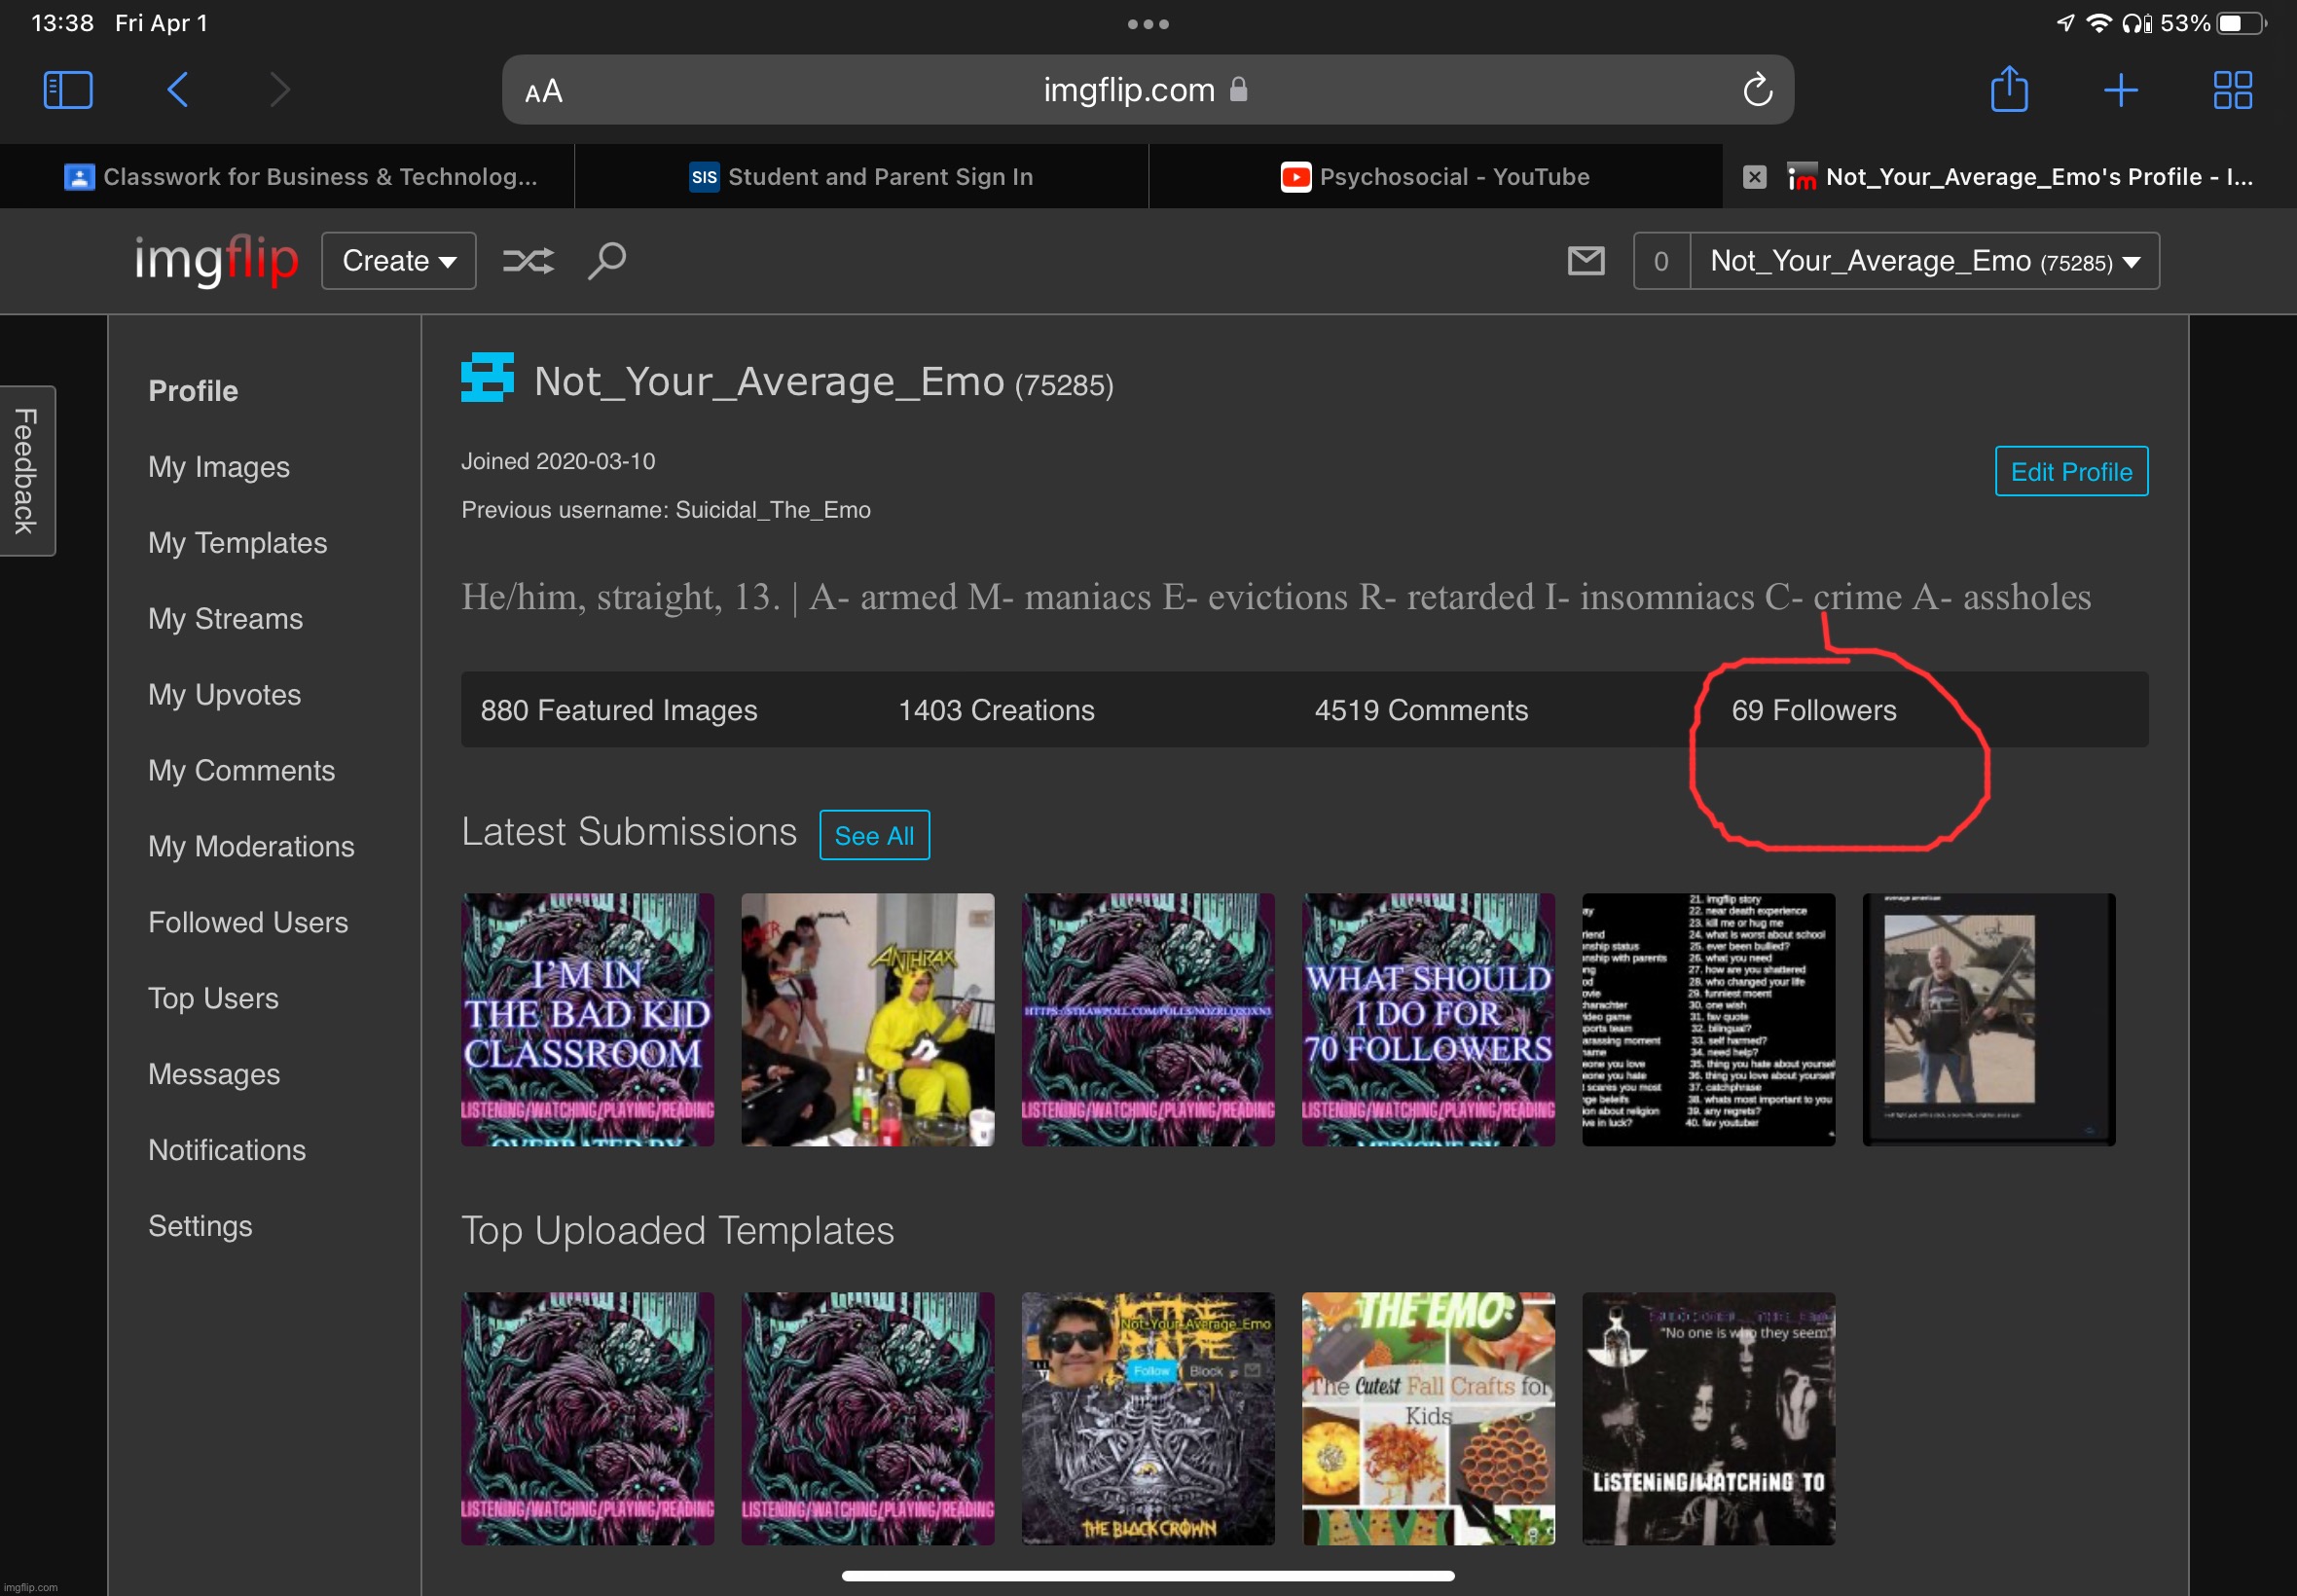2297x1596 pixels.
Task: Click the shuffle/randomize icon
Action: pos(528,262)
